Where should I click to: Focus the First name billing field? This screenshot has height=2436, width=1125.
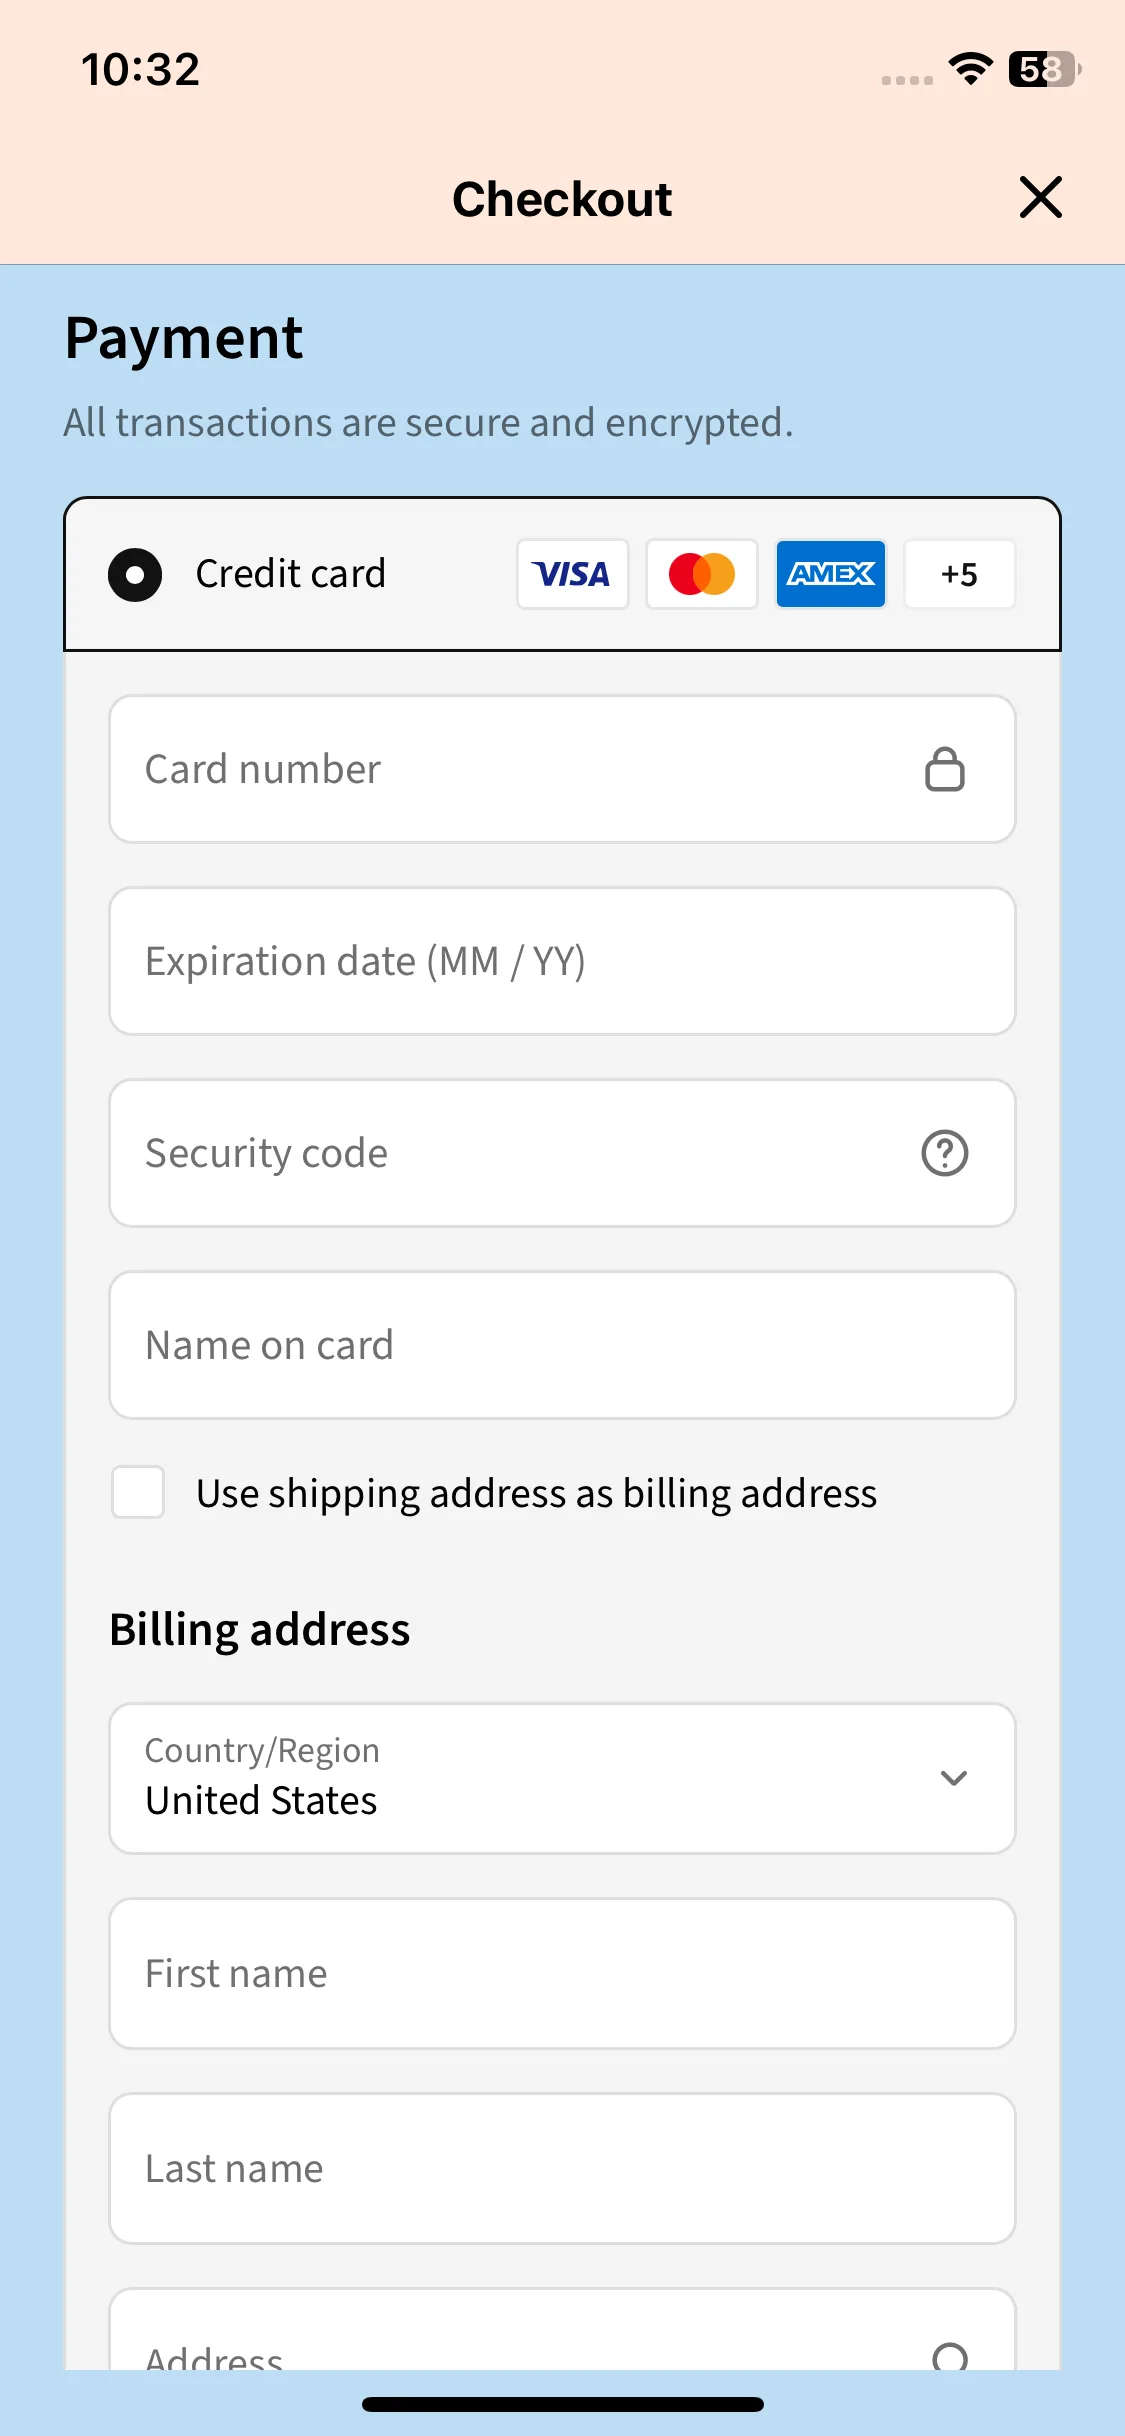pos(562,1974)
